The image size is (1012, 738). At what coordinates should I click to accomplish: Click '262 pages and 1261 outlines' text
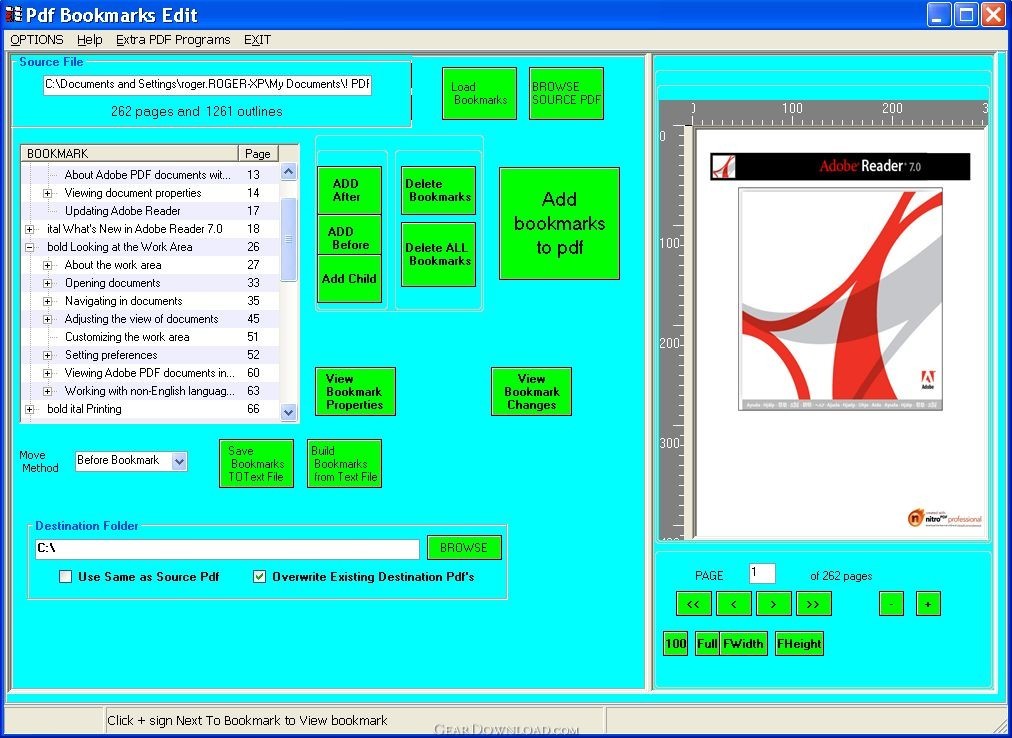[x=197, y=112]
